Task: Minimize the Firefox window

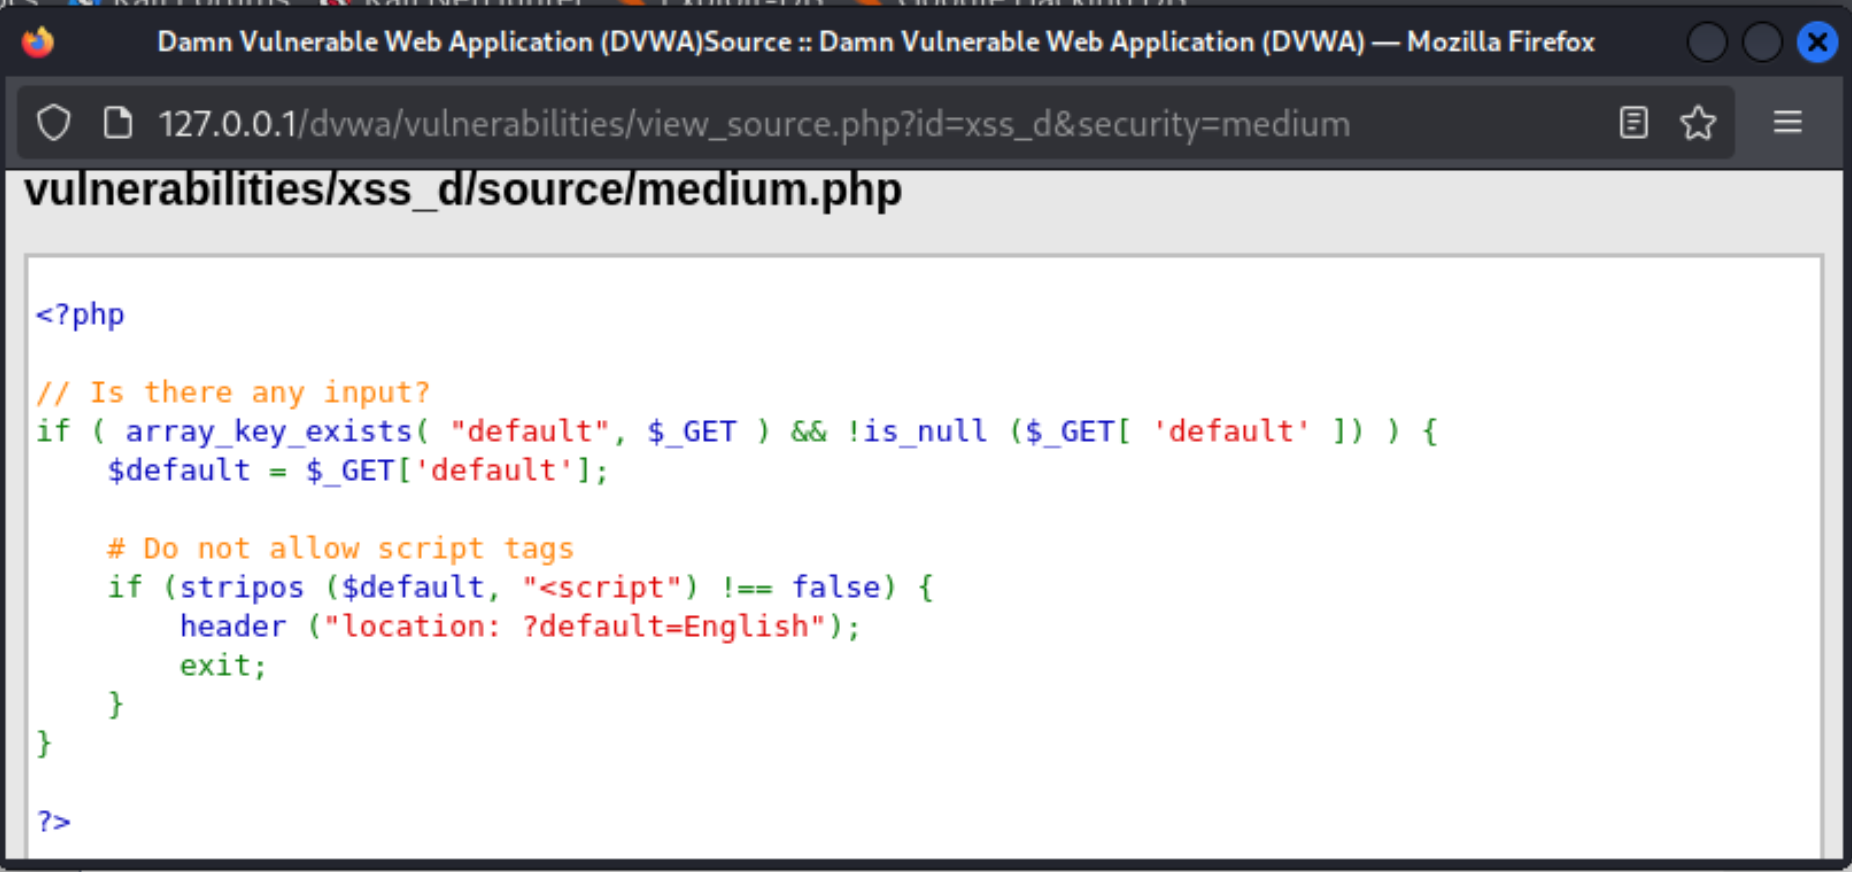Action: click(1707, 42)
